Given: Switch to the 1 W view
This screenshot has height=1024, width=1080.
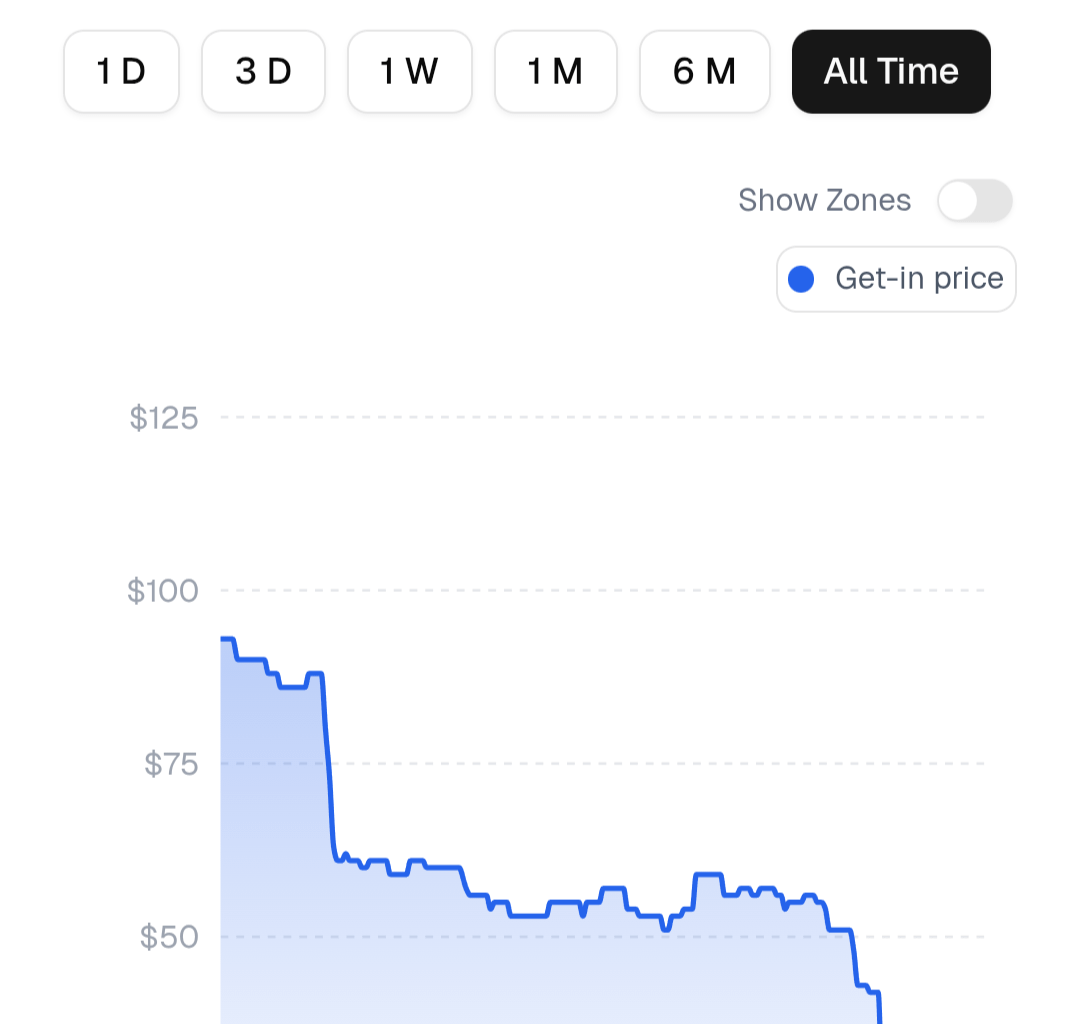Looking at the screenshot, I should [410, 71].
